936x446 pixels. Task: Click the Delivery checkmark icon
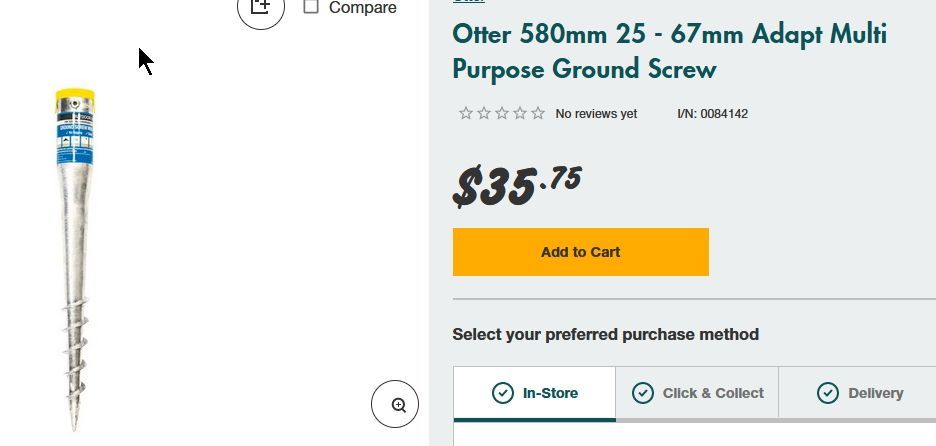tap(828, 393)
